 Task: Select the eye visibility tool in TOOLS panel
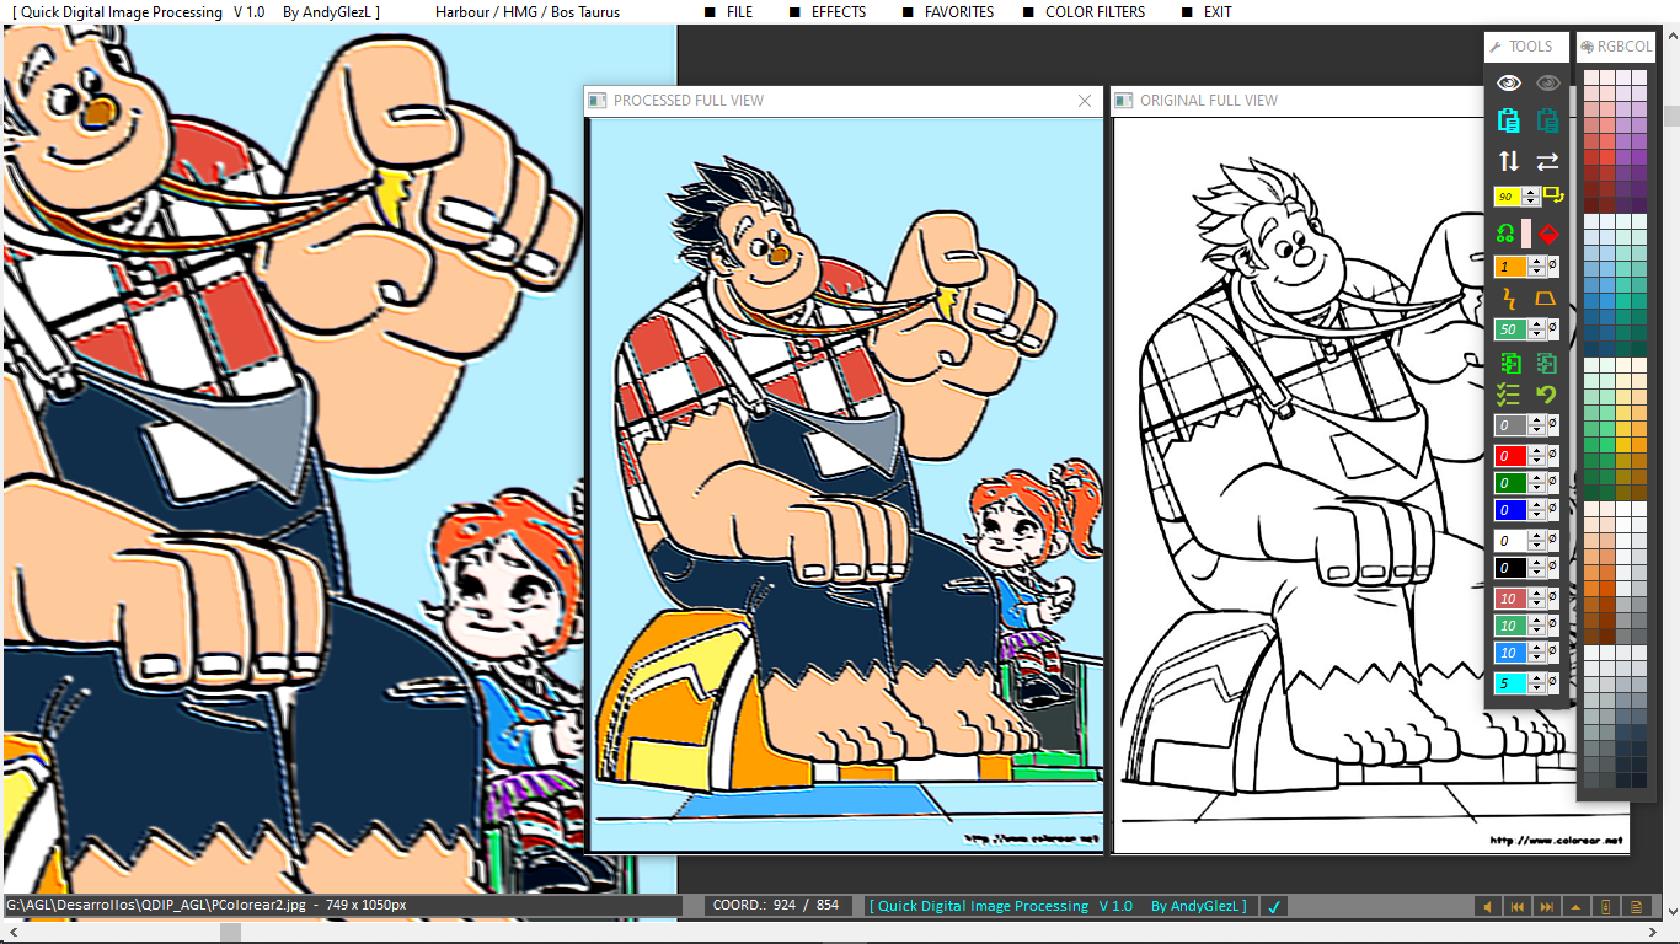1508,84
